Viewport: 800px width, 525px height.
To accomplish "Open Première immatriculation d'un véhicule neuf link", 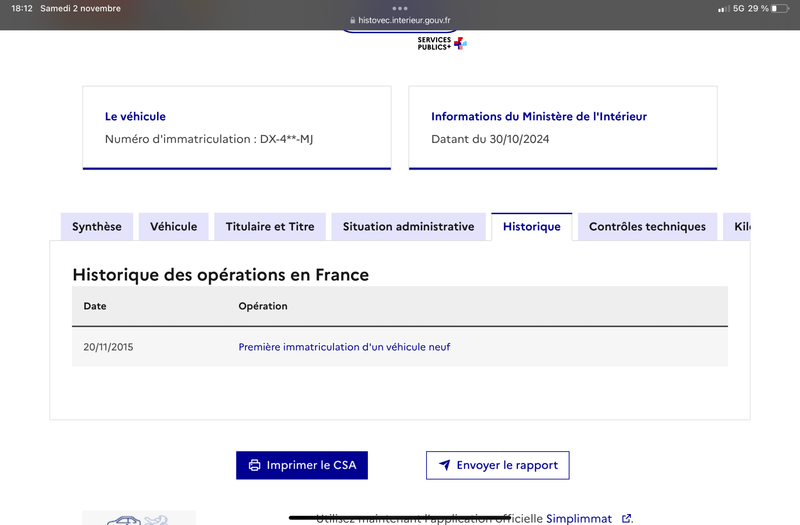I will [344, 347].
